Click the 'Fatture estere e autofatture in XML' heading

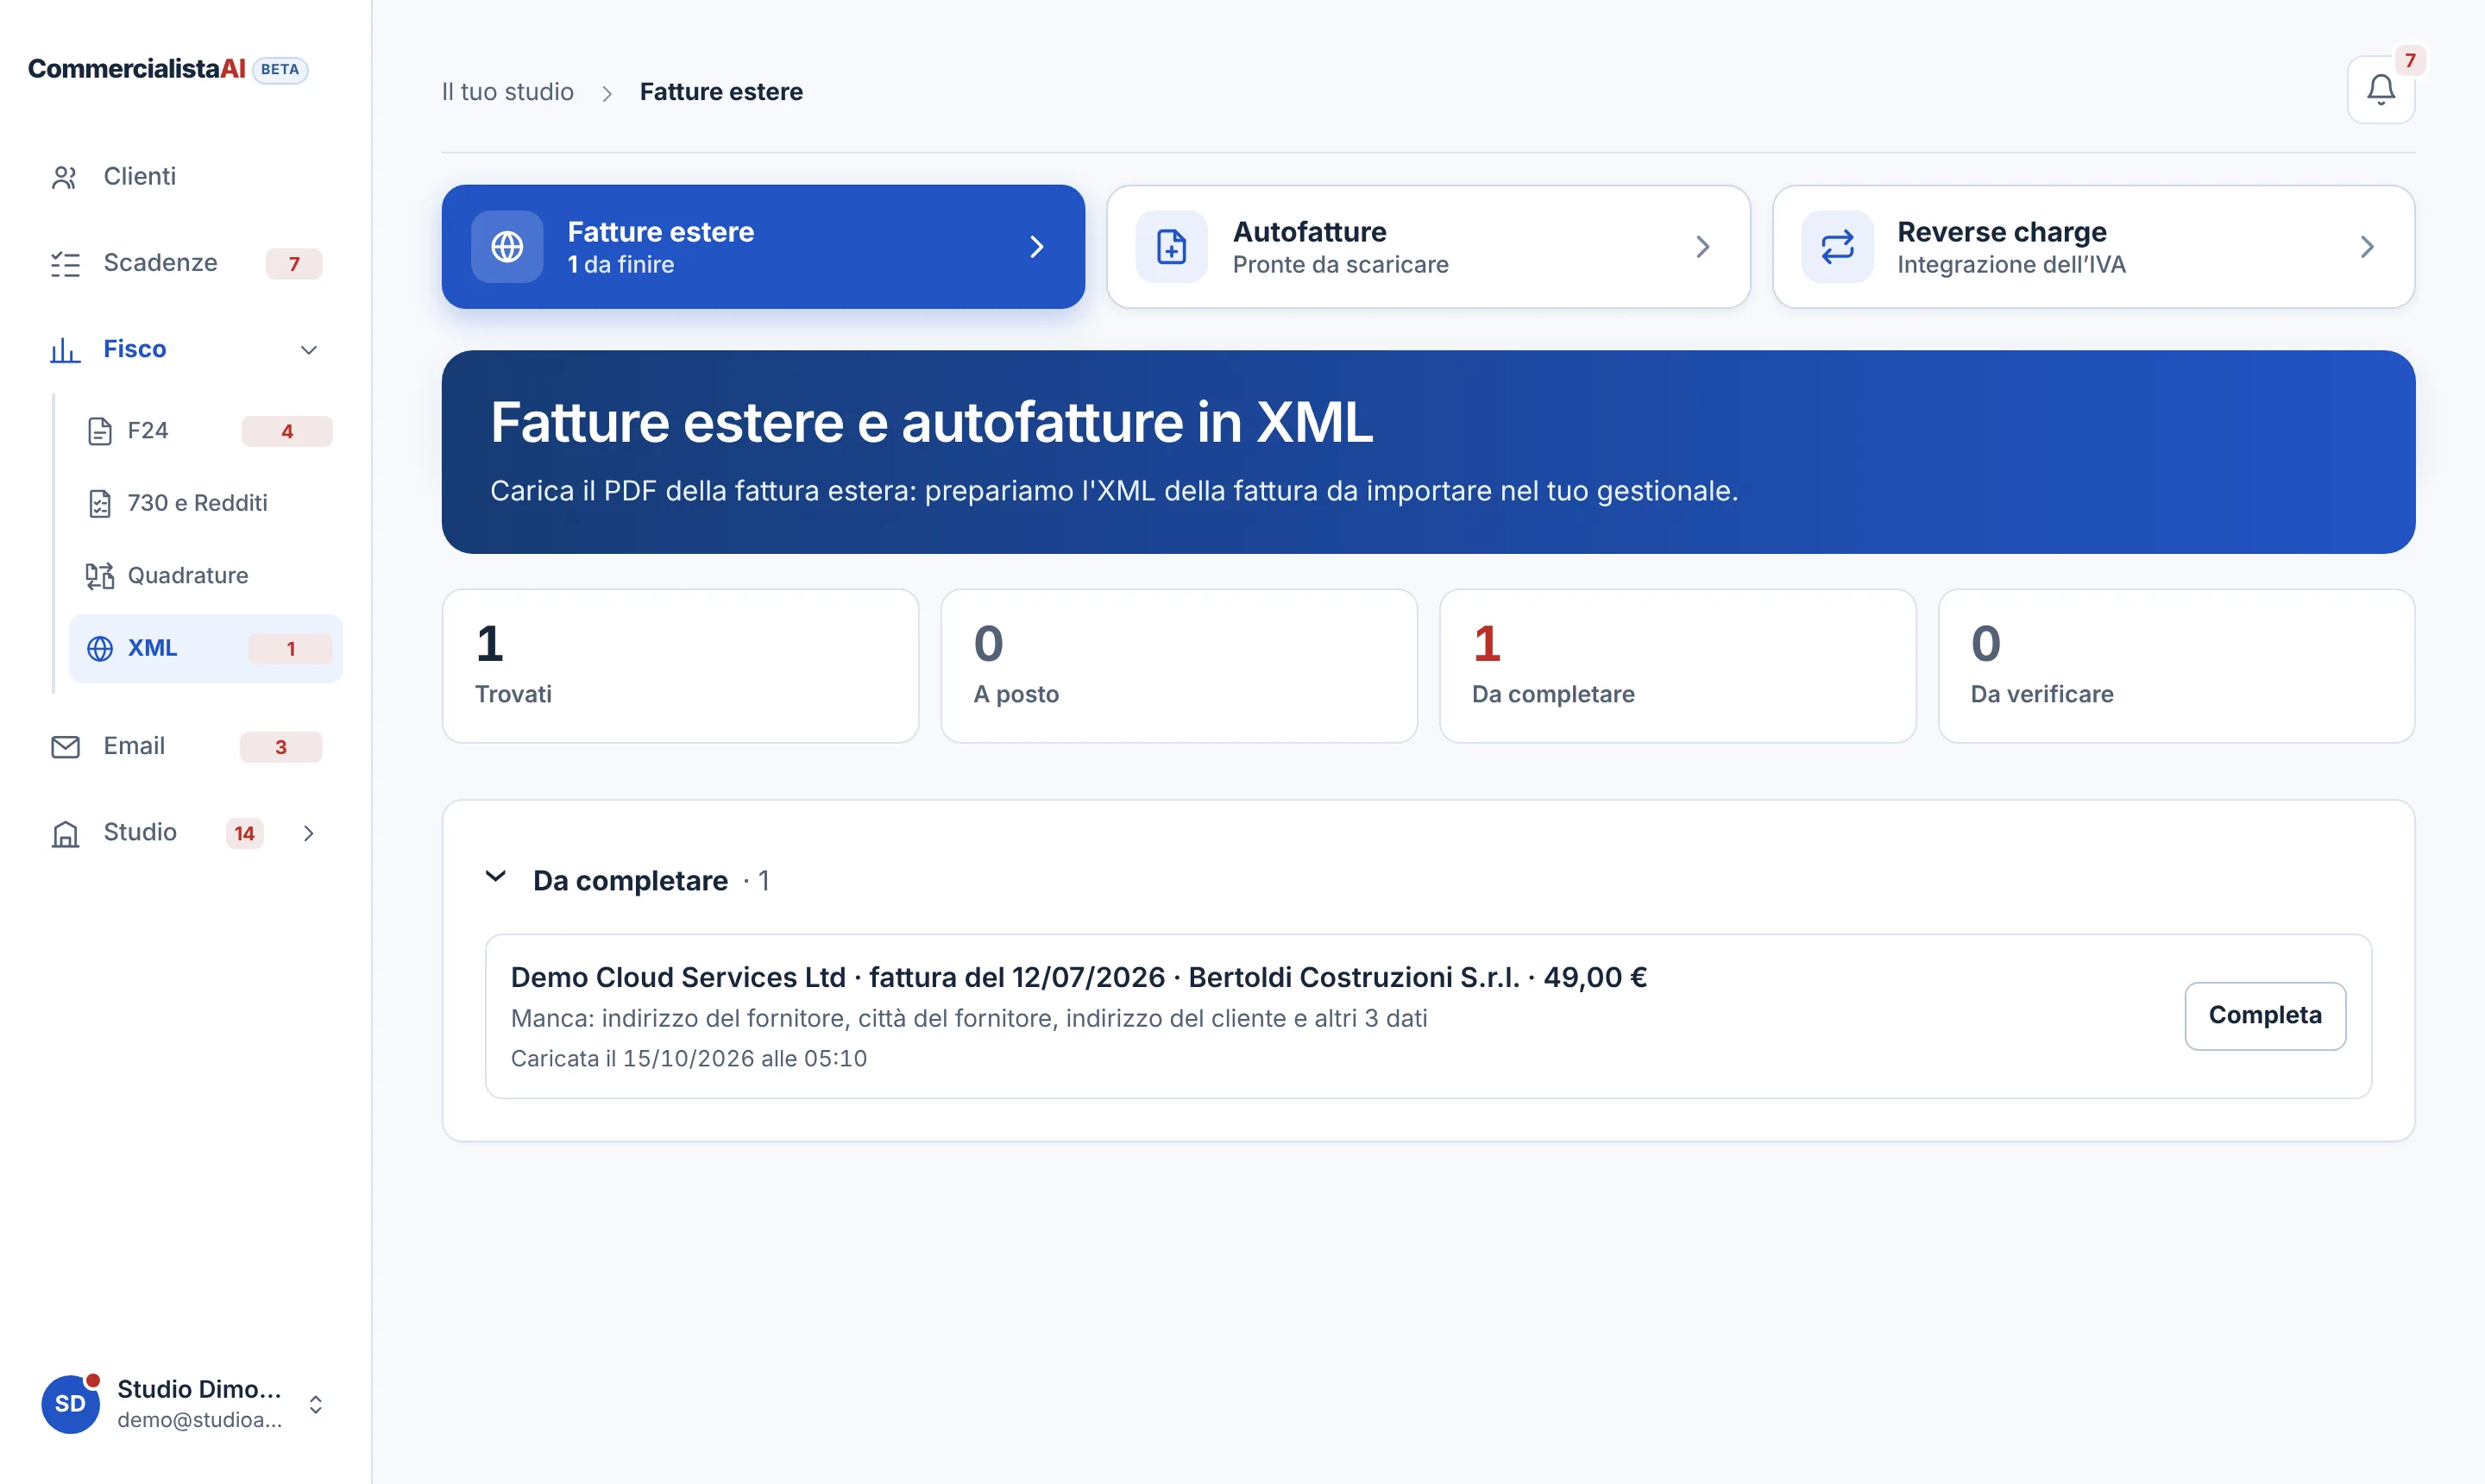(x=931, y=422)
